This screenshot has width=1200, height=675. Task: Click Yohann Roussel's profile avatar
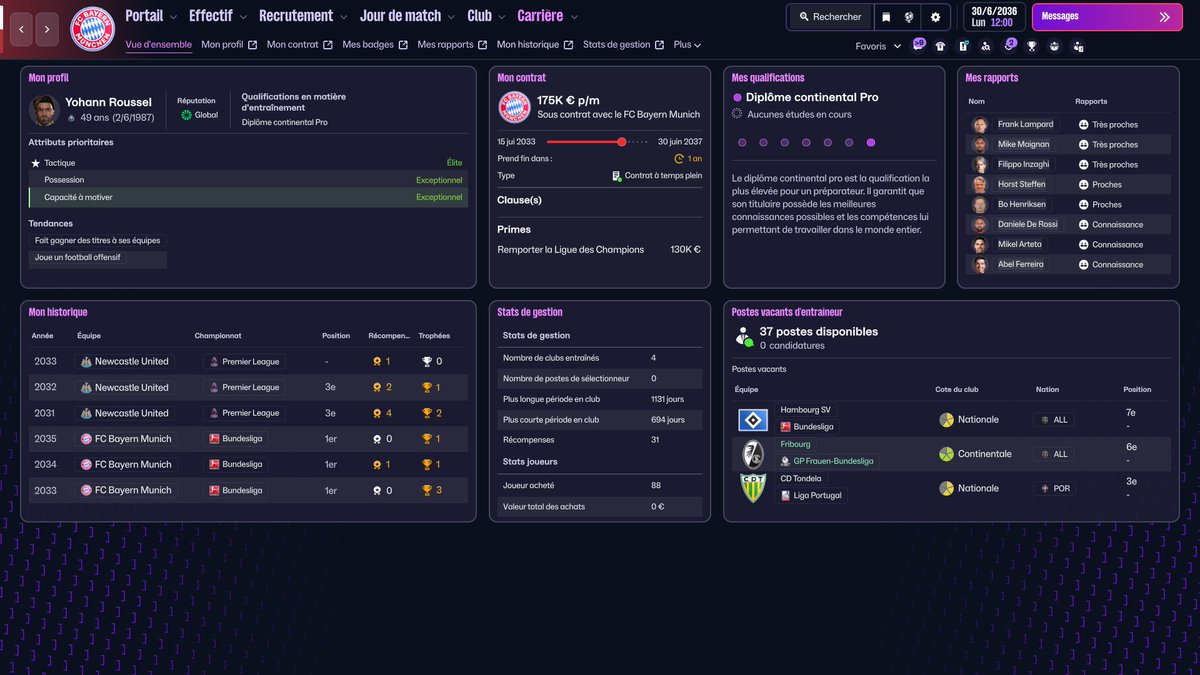click(x=44, y=109)
